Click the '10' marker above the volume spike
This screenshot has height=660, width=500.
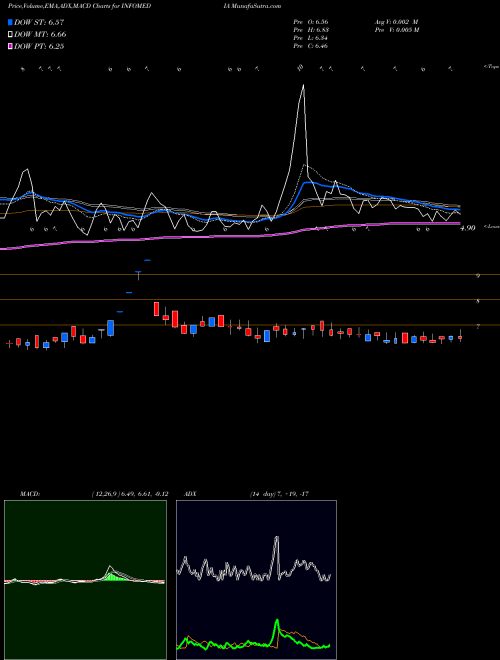coord(300,67)
